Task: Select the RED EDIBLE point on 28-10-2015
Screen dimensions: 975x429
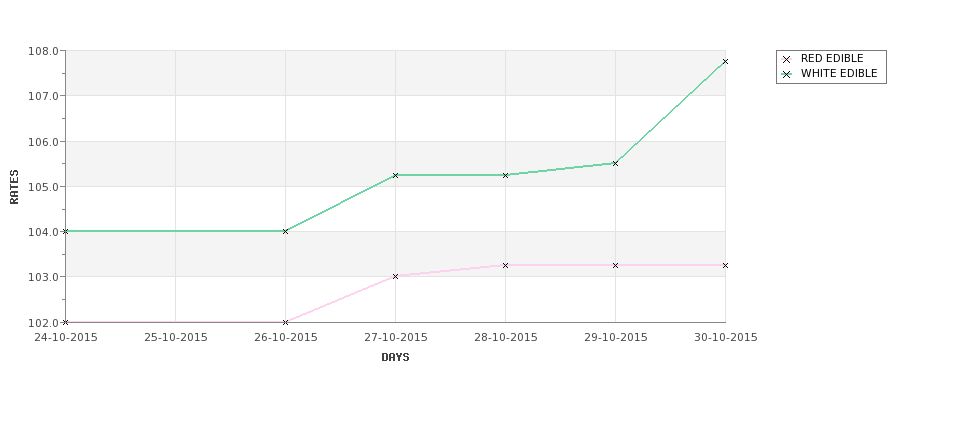Action: pyautogui.click(x=506, y=265)
